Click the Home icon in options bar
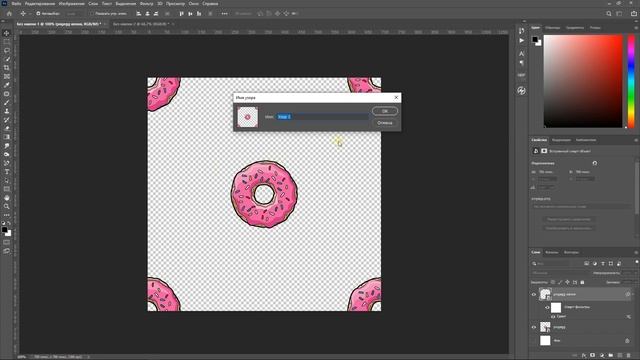 click(x=9, y=13)
